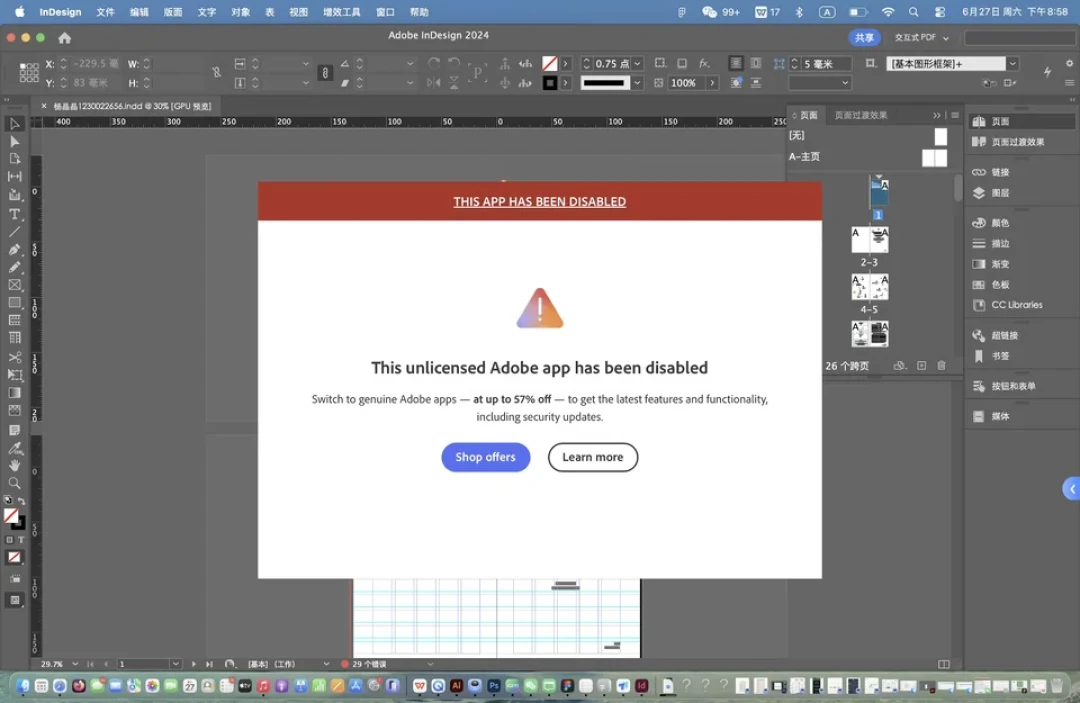Screen dimensions: 1080x703
Task: Click the 共享 share button
Action: [x=864, y=38]
